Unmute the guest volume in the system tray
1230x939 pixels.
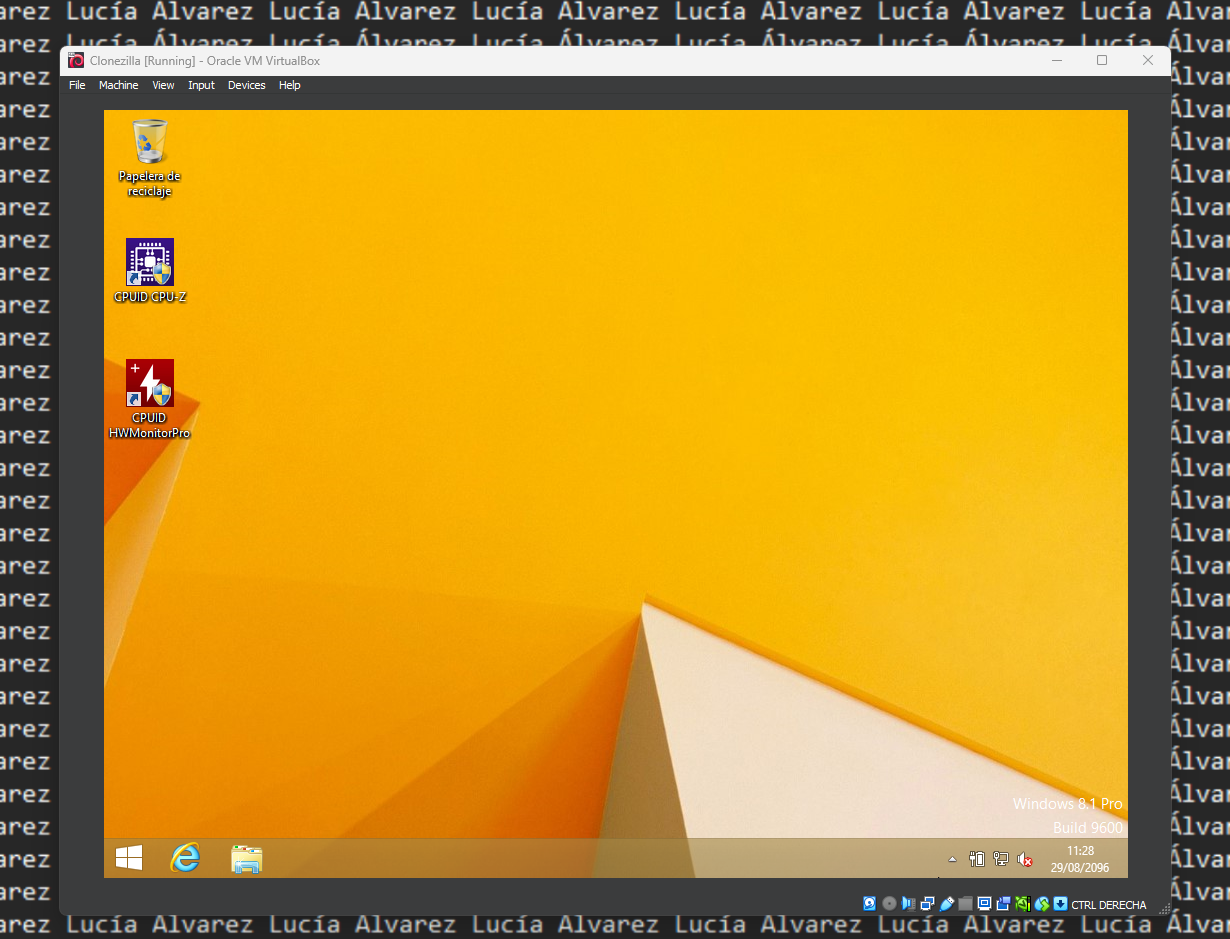(1024, 859)
